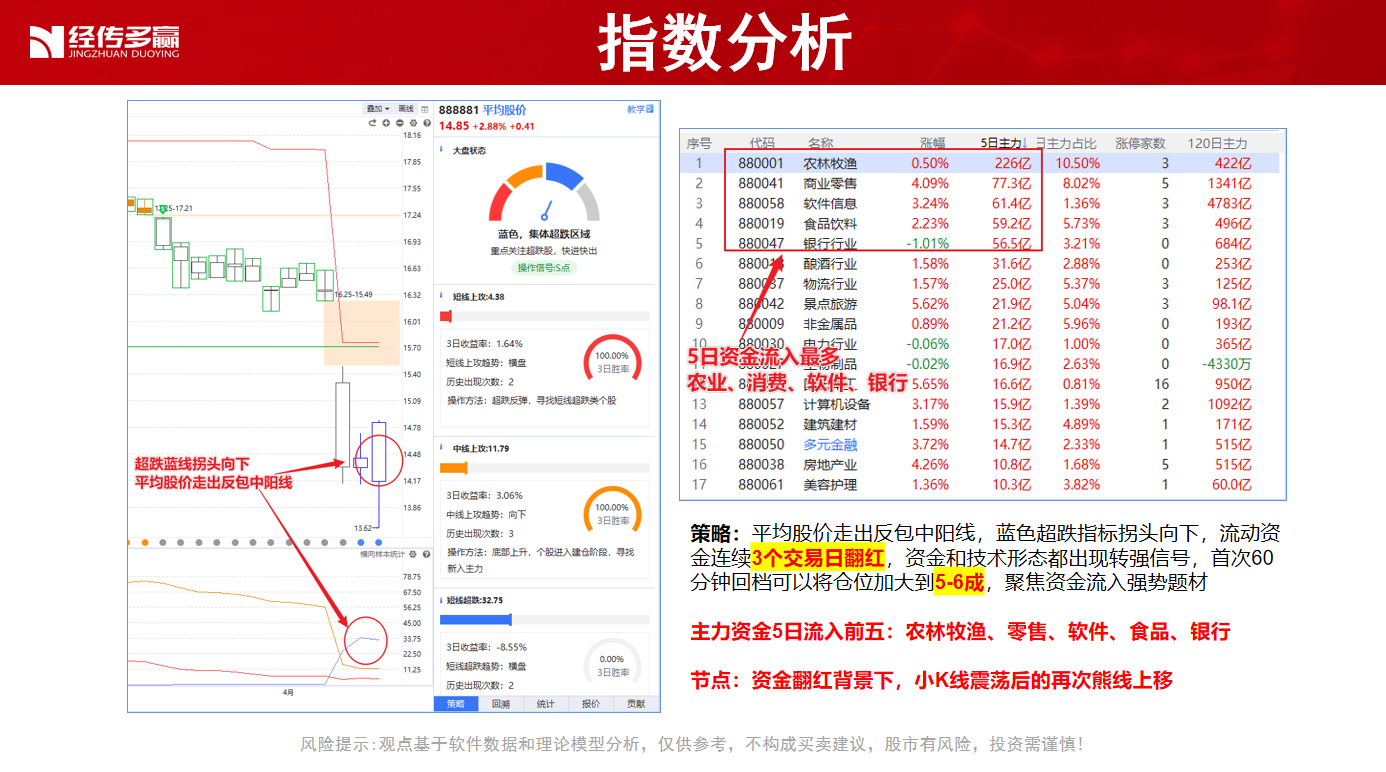This screenshot has width=1386, height=772.
Task: Sort table by 5日主力 column header
Action: tap(1003, 143)
